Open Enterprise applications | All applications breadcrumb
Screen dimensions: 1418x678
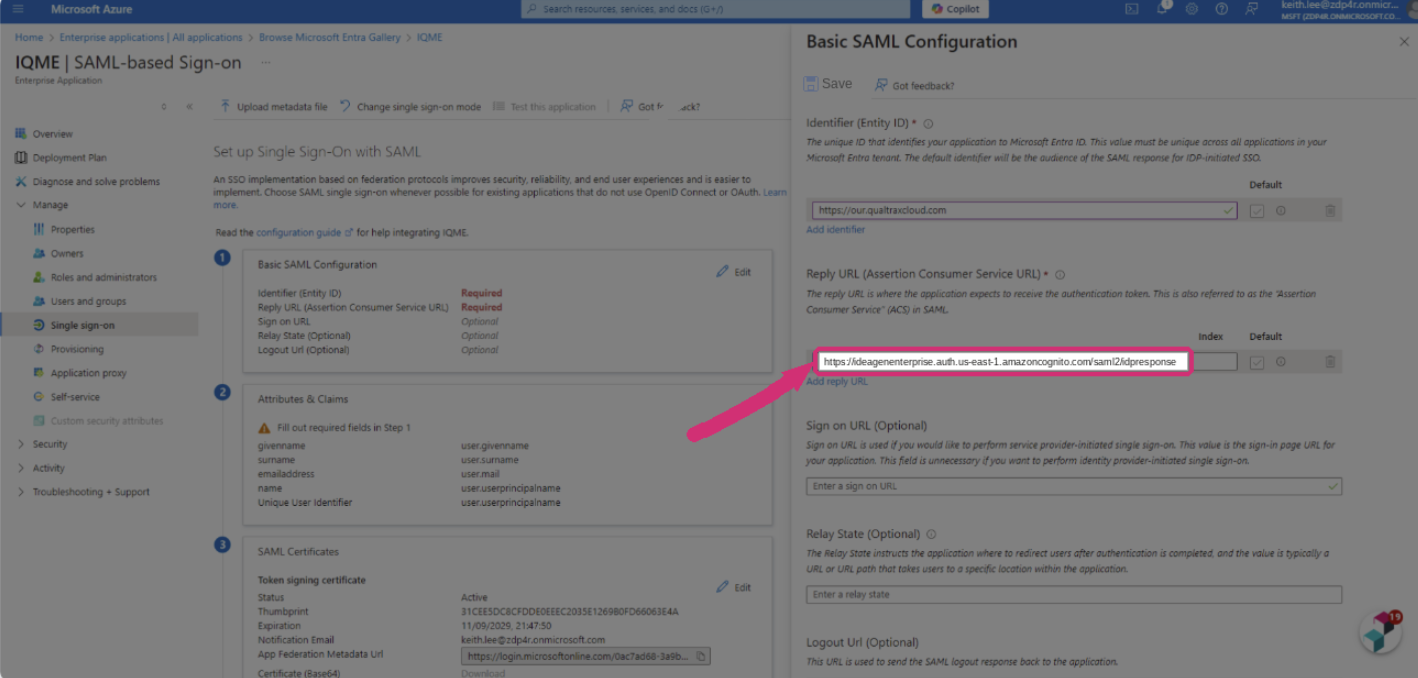[x=151, y=37]
